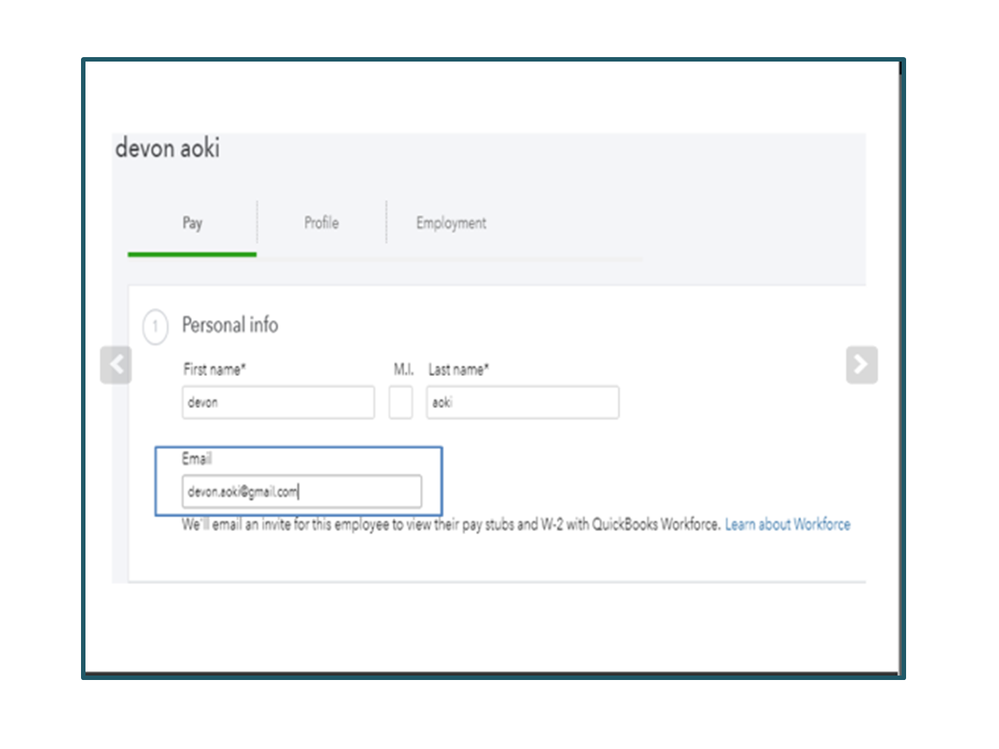Click the Email label above the field
The width and height of the screenshot is (999, 749).
pos(197,459)
